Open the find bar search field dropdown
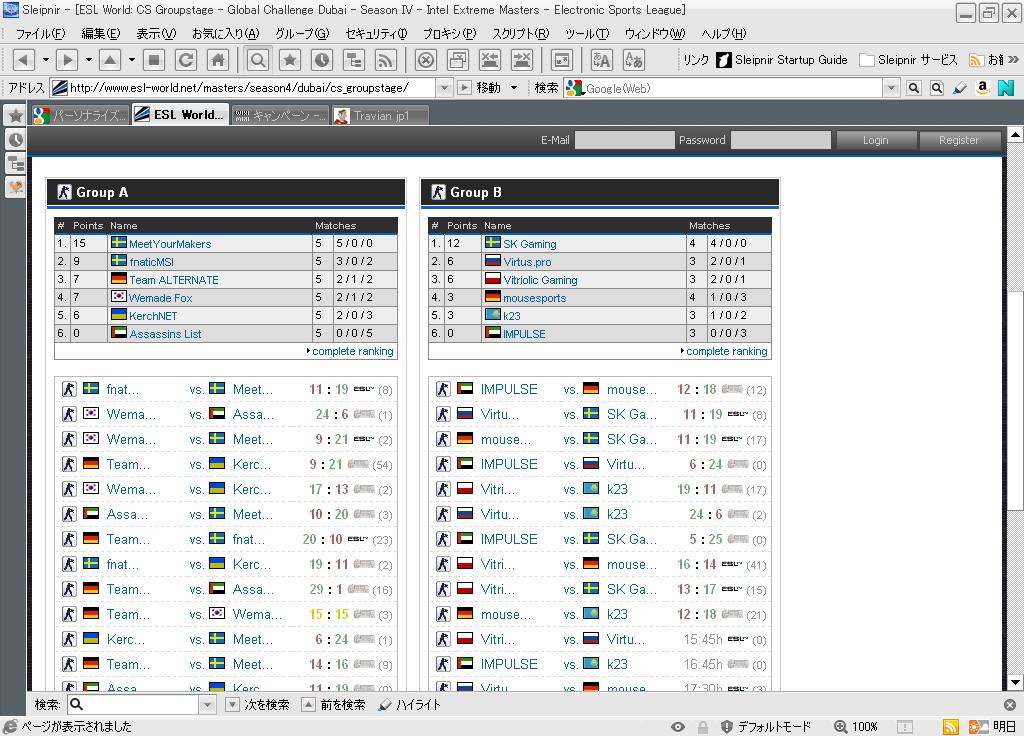 [207, 705]
